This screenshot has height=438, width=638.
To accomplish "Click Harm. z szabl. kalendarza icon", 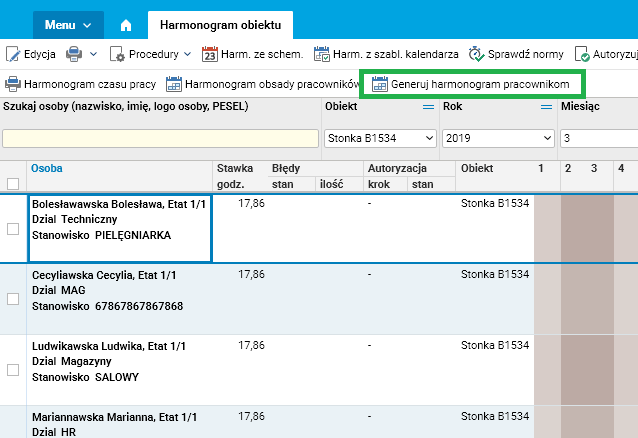I will [x=322, y=54].
